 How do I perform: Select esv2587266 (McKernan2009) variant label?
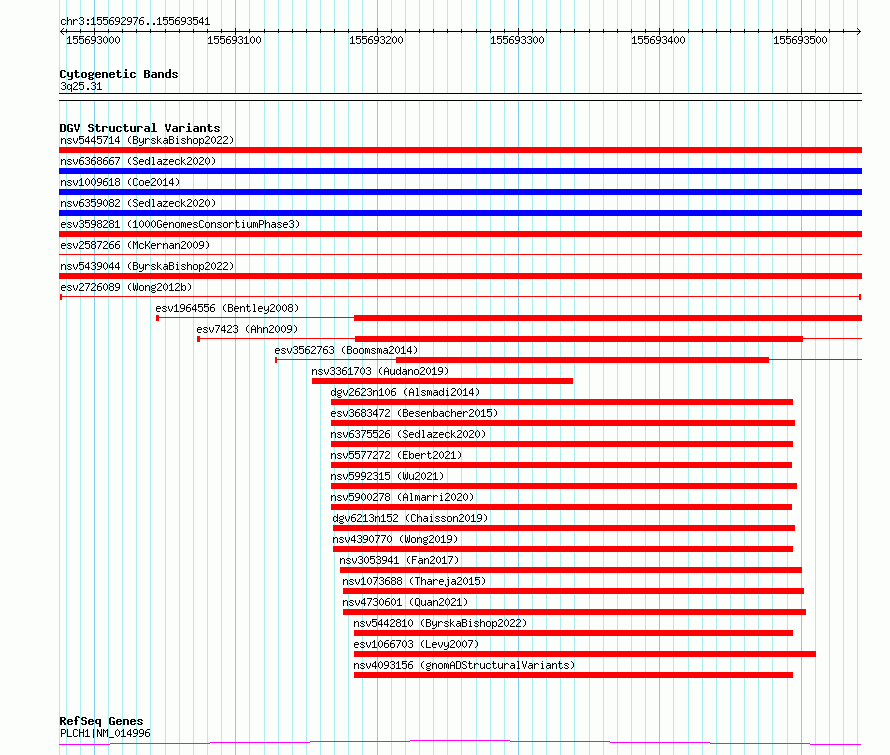(x=135, y=245)
